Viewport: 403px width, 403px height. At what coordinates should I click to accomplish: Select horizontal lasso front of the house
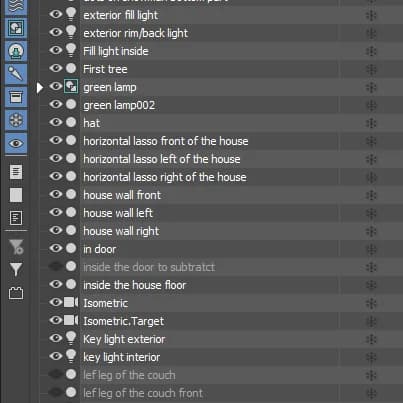pos(166,141)
